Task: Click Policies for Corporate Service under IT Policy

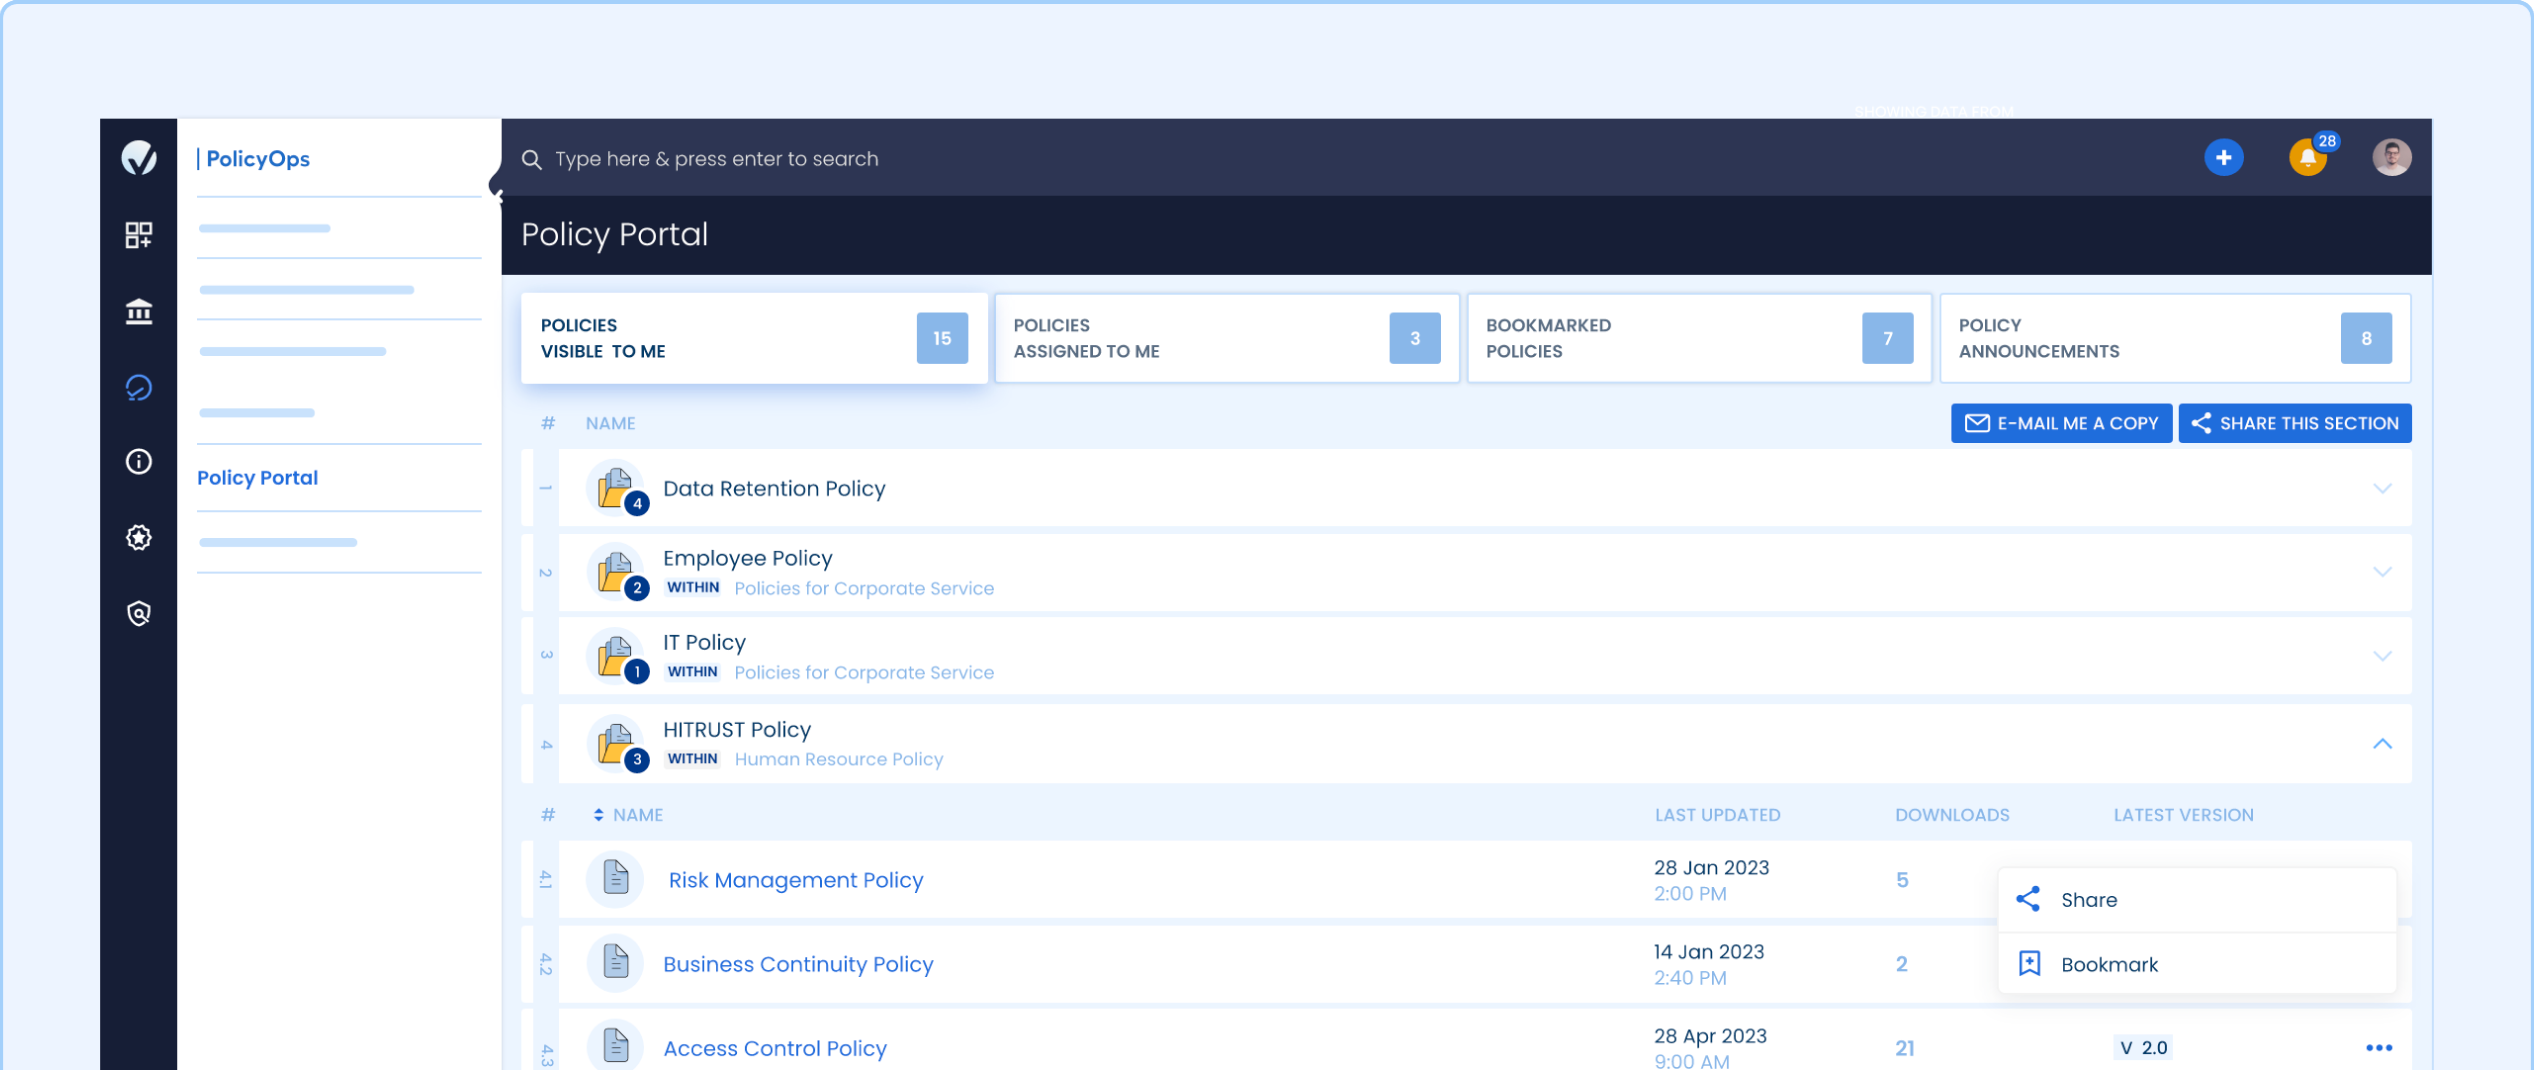Action: [x=864, y=672]
